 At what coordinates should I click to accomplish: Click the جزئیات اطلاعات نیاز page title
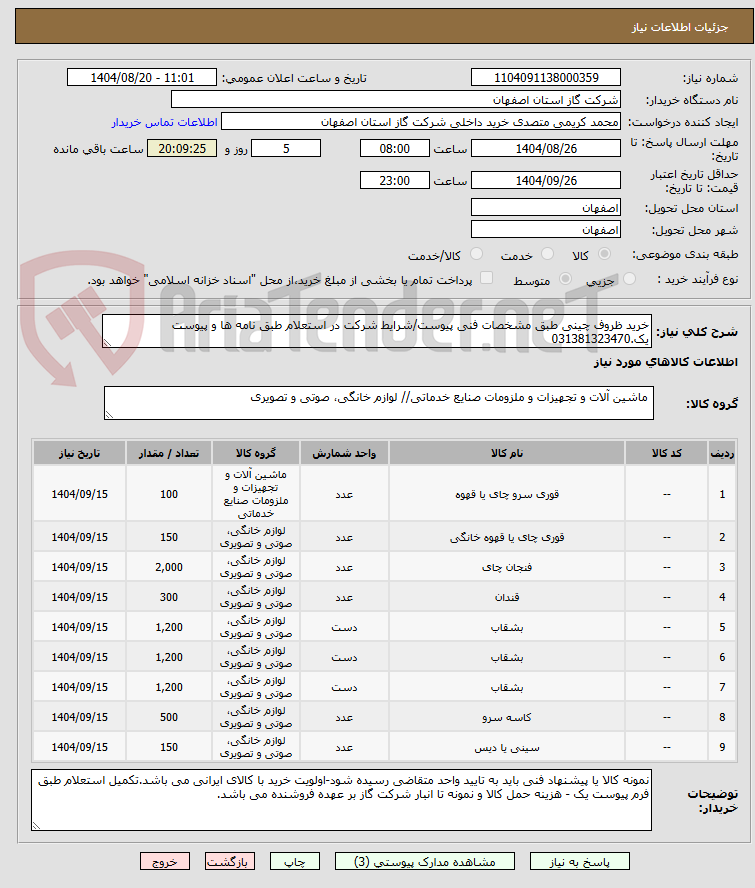pyautogui.click(x=680, y=27)
